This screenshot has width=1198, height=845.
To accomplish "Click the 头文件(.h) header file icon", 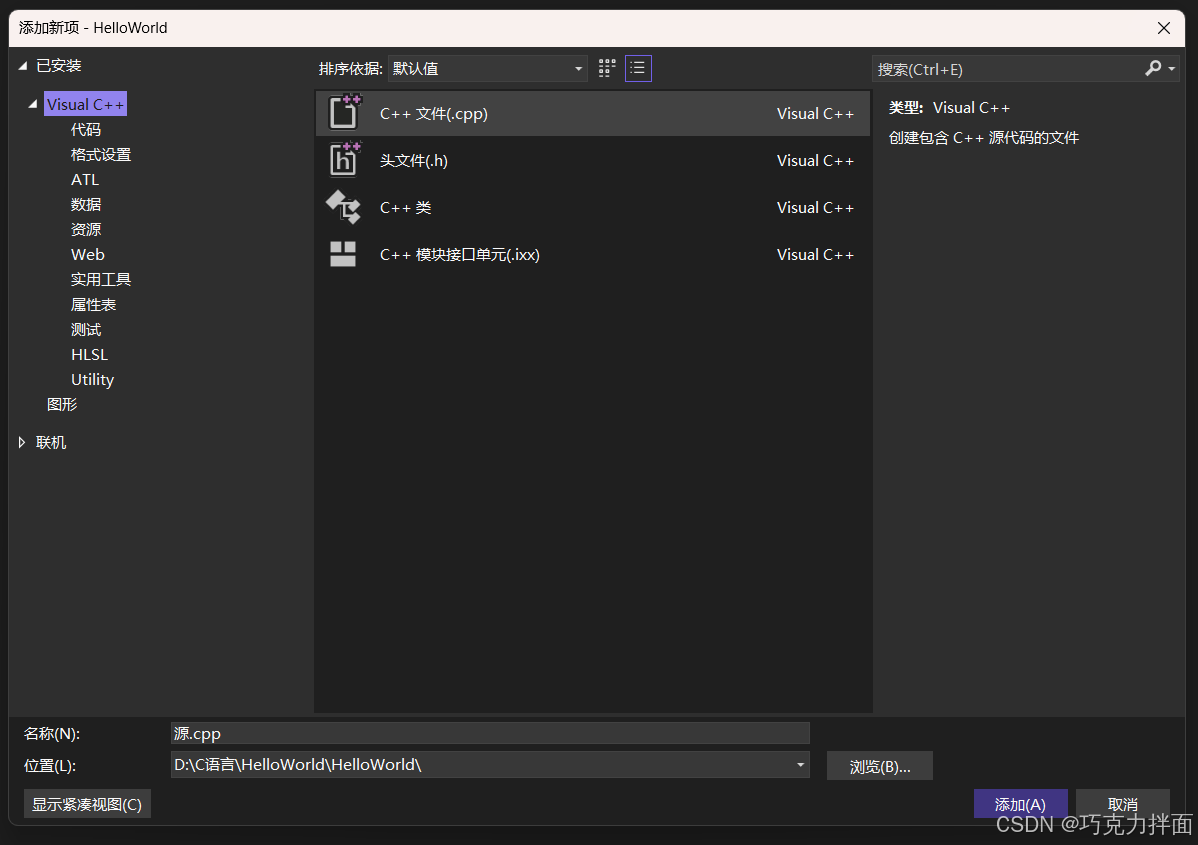I will pos(344,160).
